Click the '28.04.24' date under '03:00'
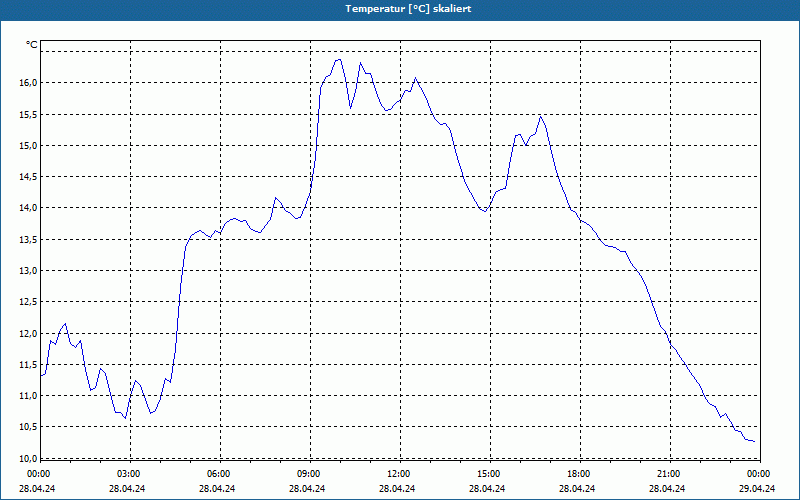 pos(127,488)
